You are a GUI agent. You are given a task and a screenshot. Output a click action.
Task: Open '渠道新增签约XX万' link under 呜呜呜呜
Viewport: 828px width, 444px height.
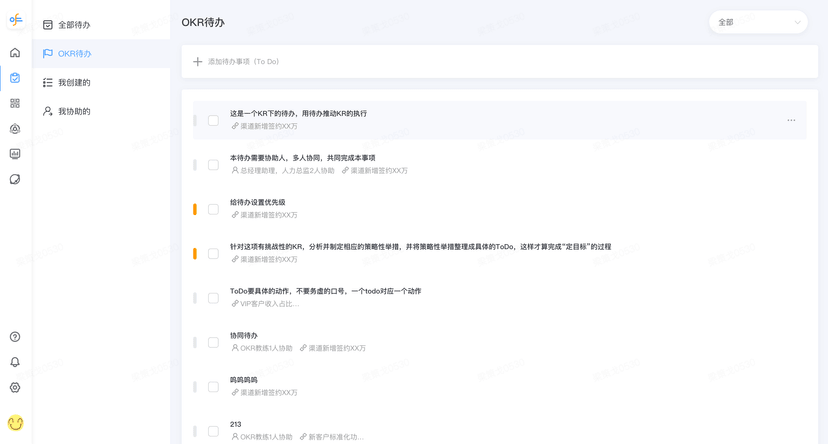pos(269,392)
